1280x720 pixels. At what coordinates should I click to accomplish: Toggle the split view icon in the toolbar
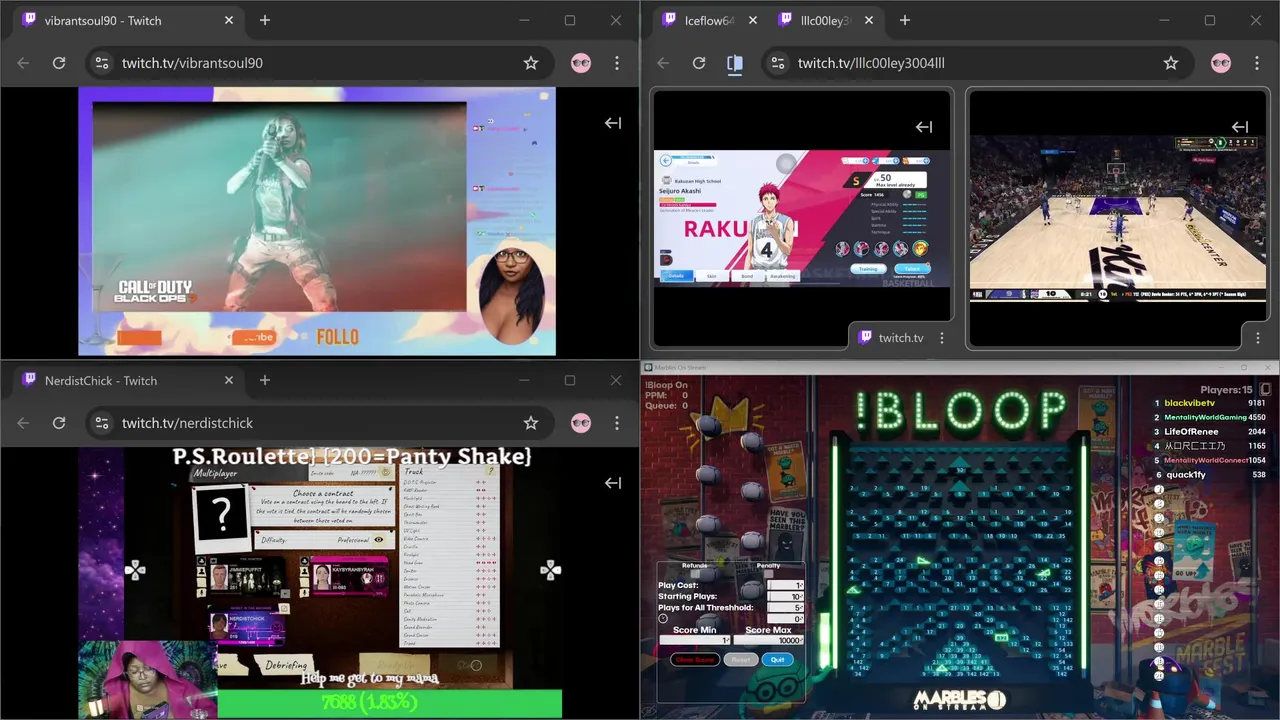coord(735,63)
